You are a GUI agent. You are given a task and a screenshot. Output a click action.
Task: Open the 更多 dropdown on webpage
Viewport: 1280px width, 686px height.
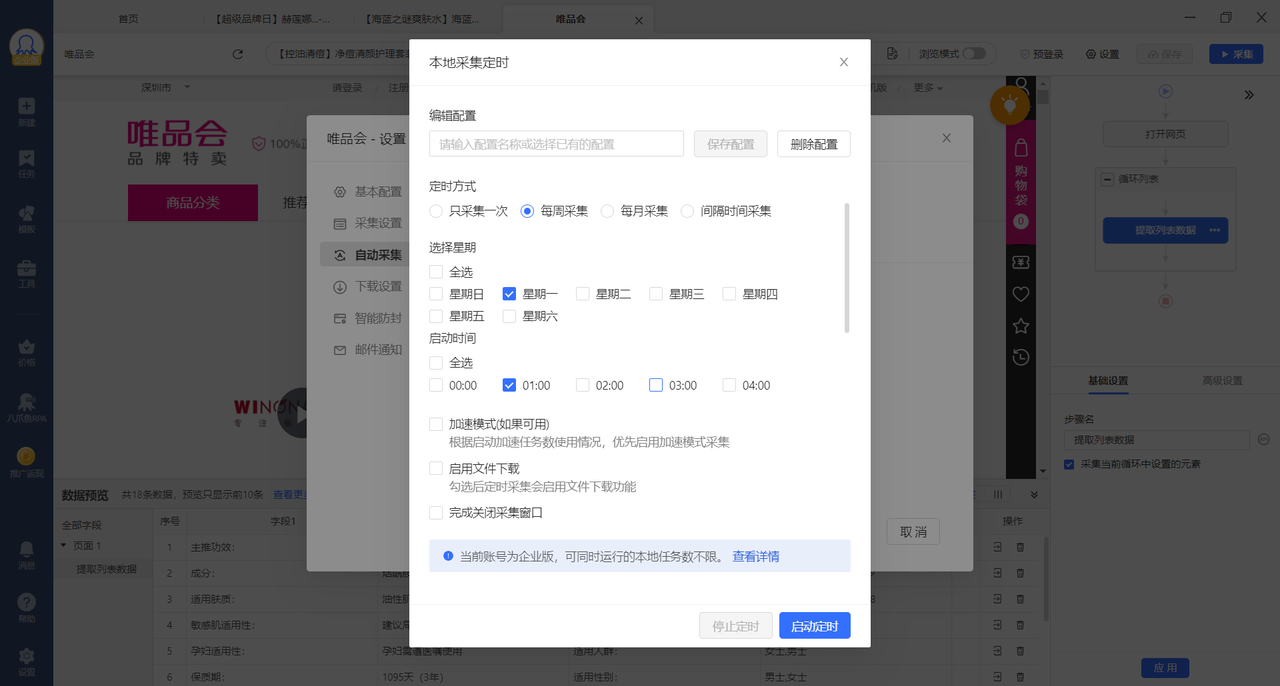tap(928, 88)
